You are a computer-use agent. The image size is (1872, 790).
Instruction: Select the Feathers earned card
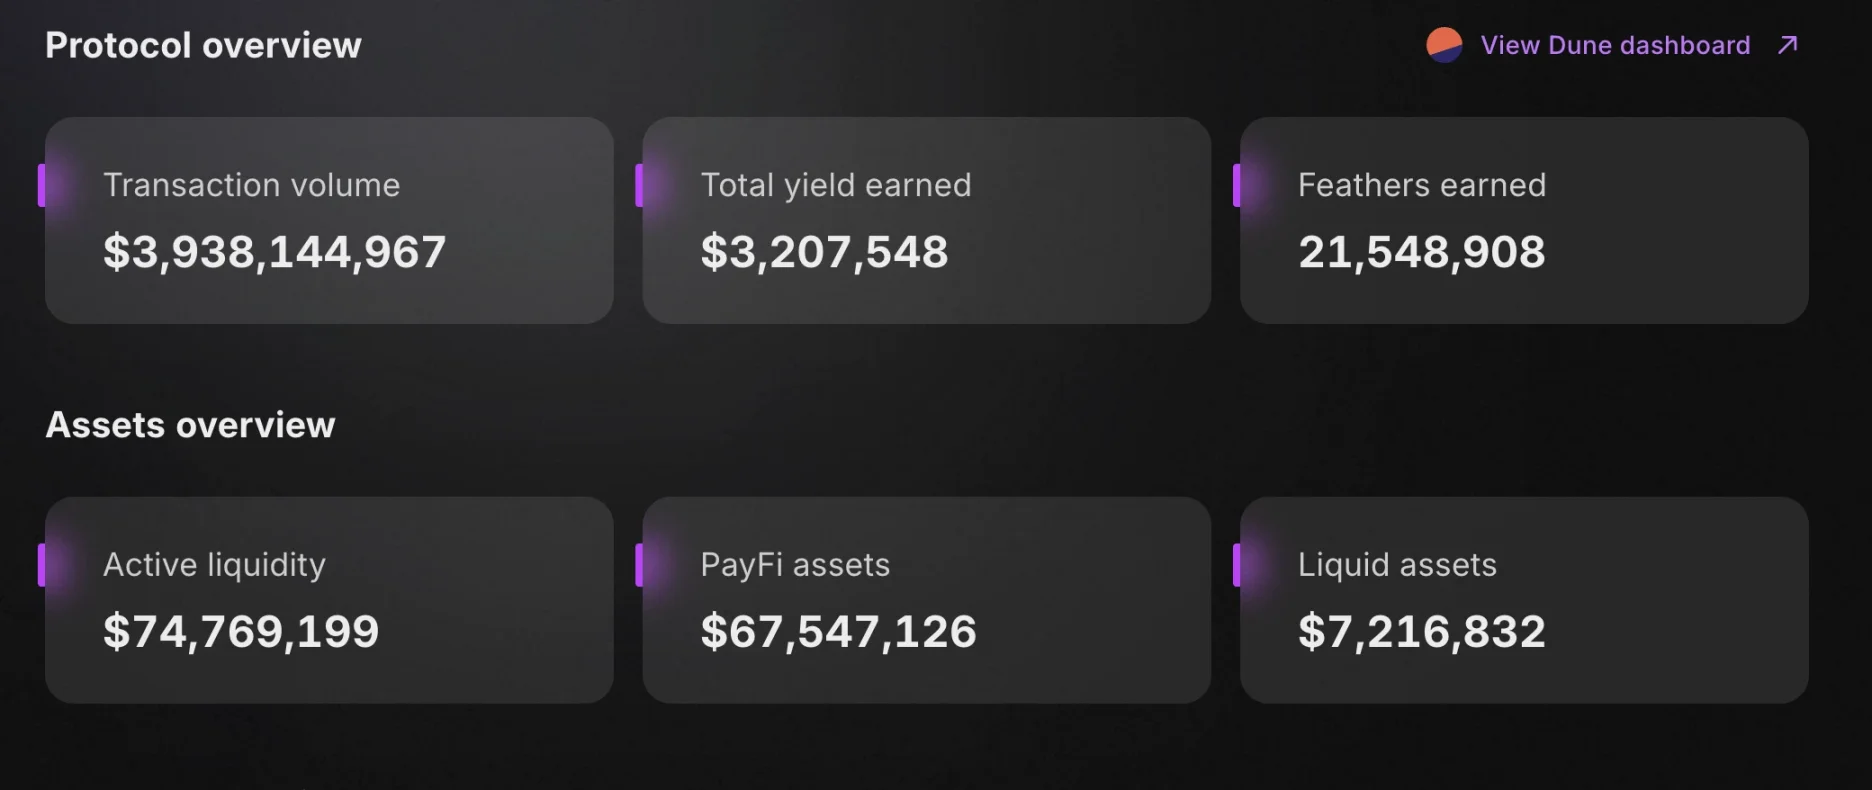point(1523,220)
